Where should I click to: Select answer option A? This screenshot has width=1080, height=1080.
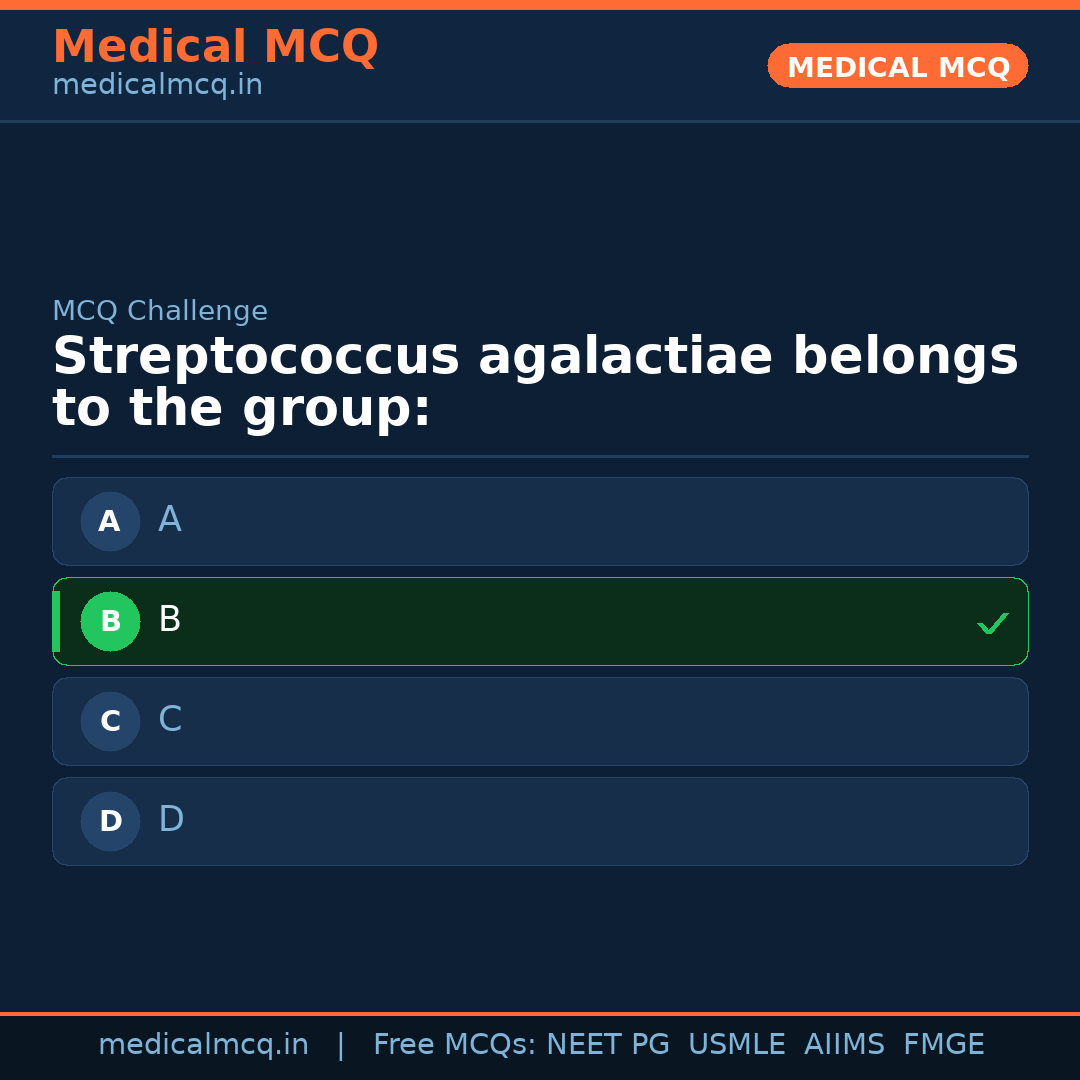[540, 521]
